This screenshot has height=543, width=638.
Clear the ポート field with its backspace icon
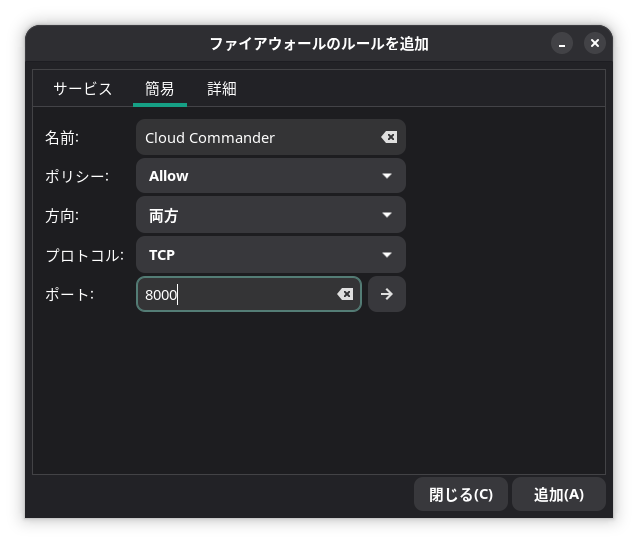(x=345, y=294)
